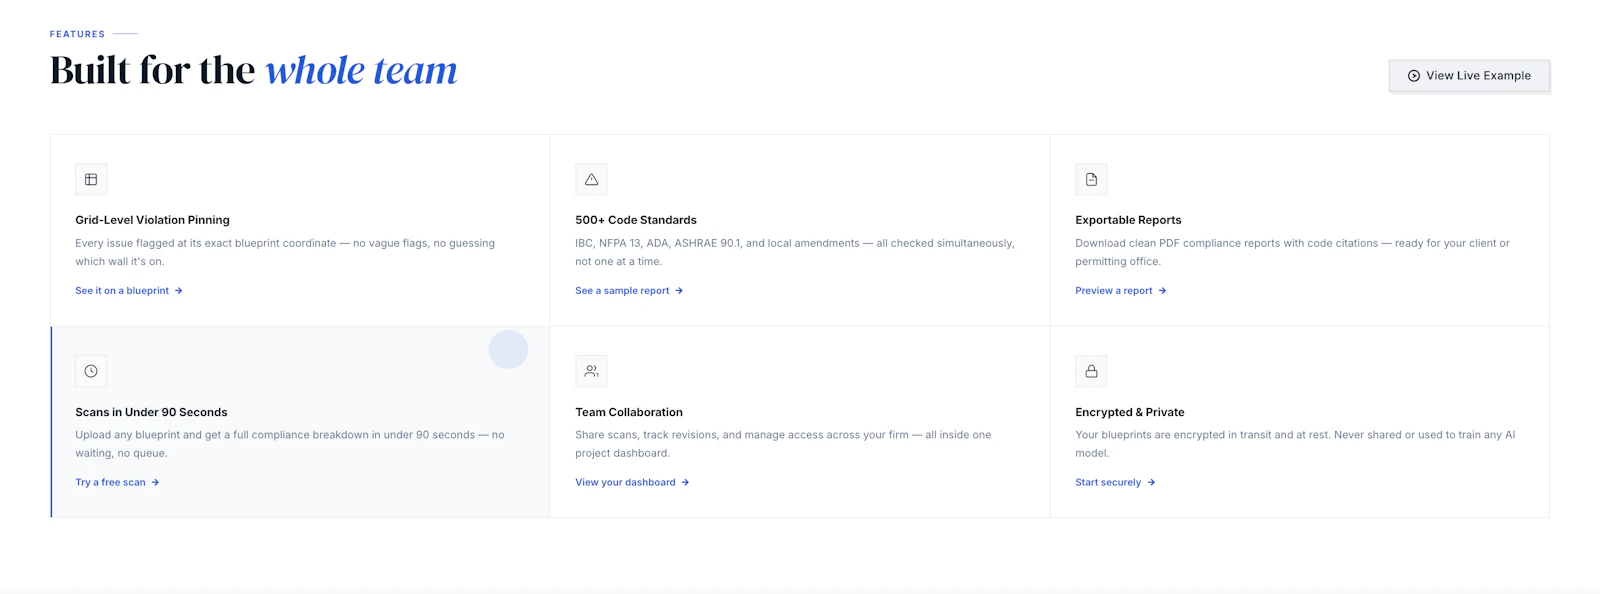Open the See a sample report link
The width and height of the screenshot is (1600, 594).
pyautogui.click(x=629, y=291)
